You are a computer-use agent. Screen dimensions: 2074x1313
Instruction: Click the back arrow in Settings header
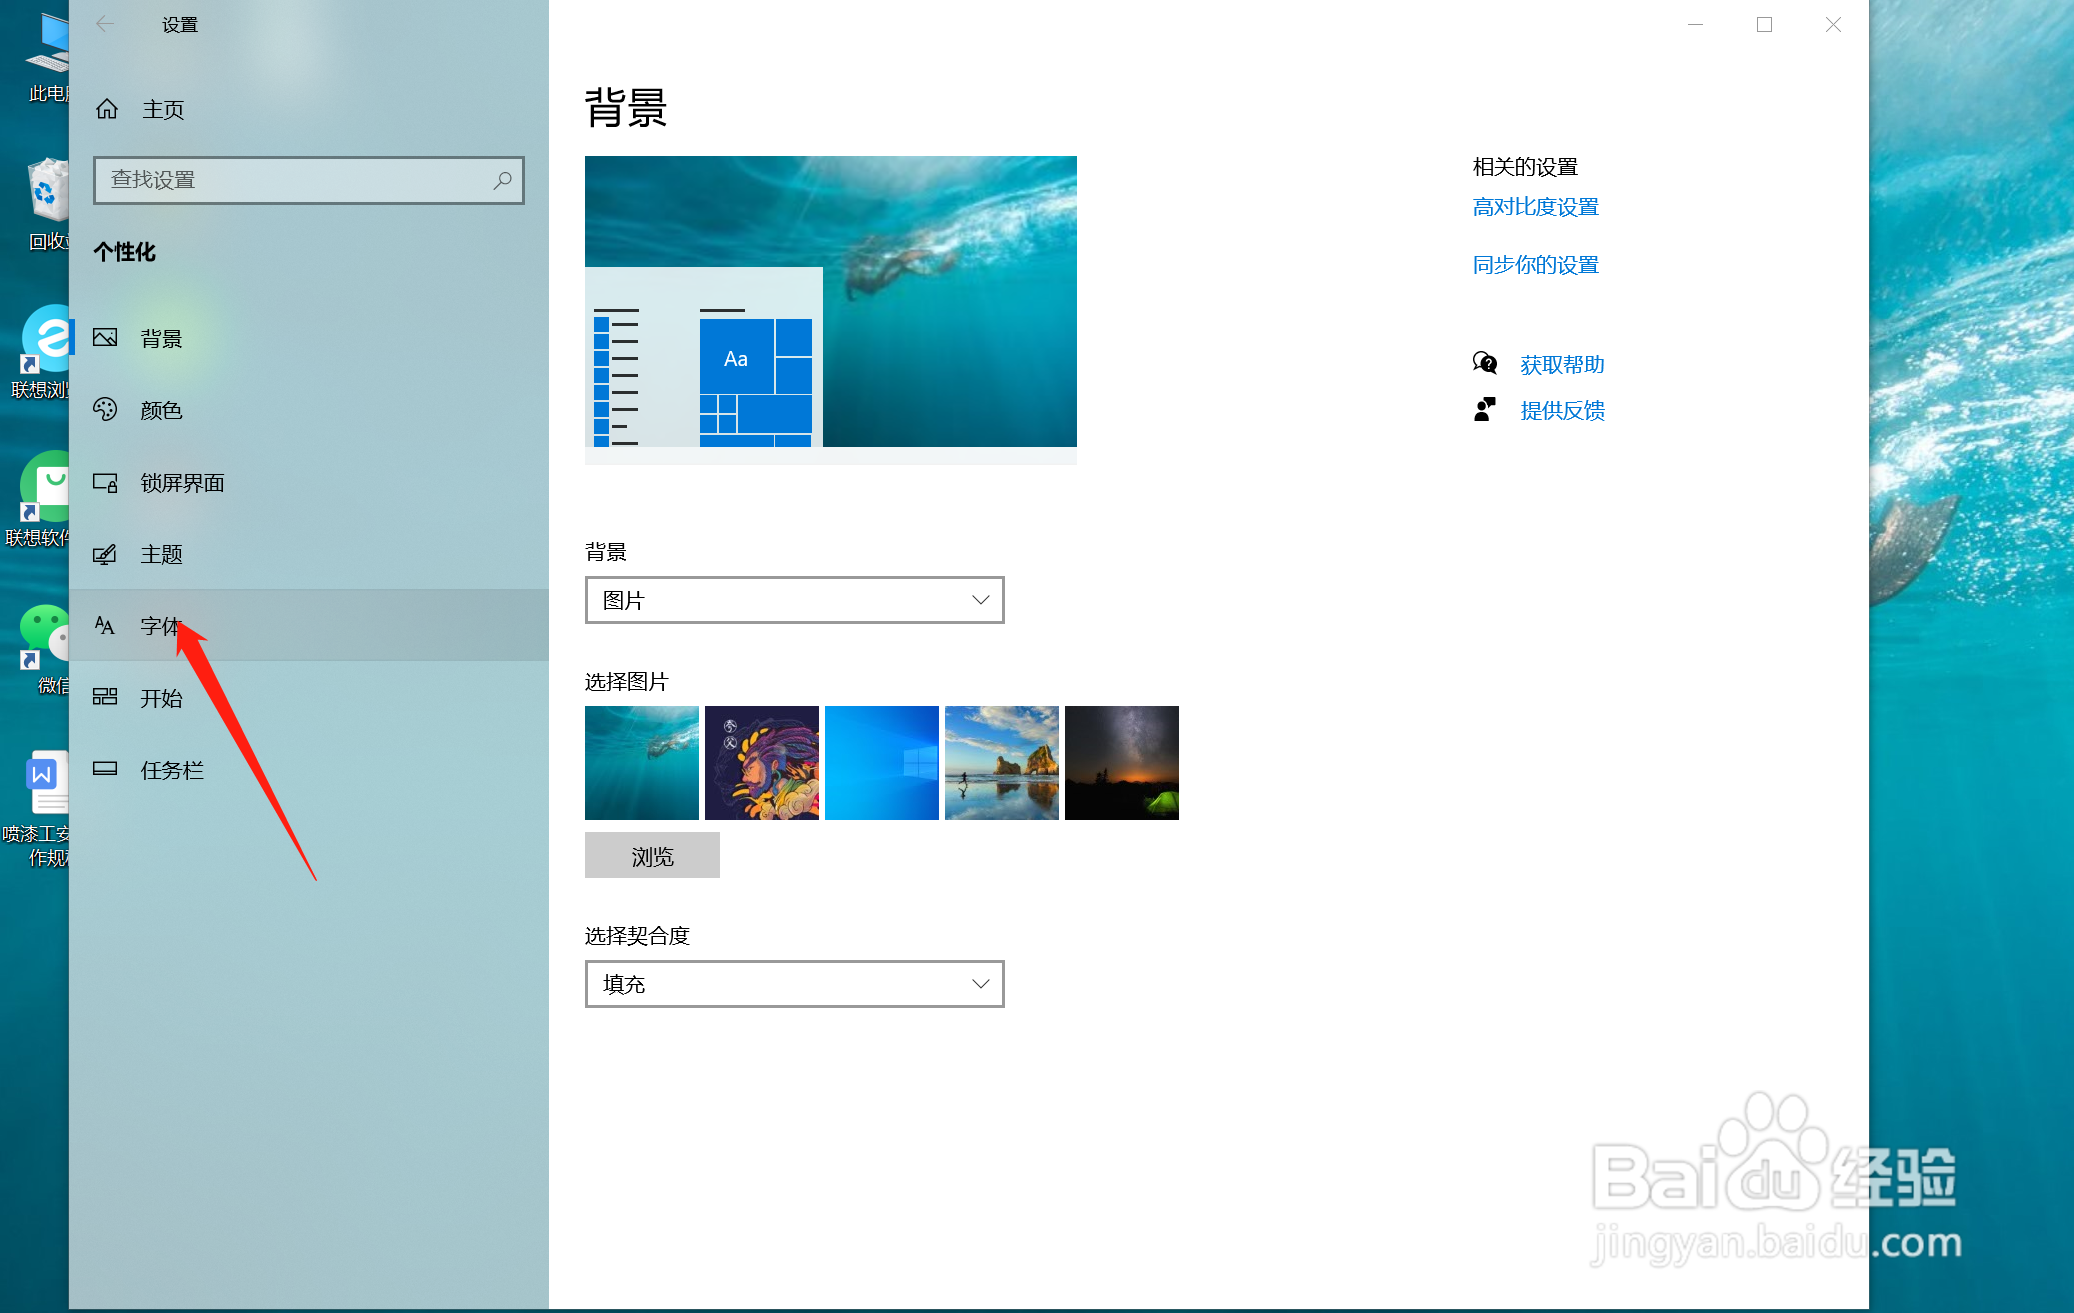click(105, 24)
